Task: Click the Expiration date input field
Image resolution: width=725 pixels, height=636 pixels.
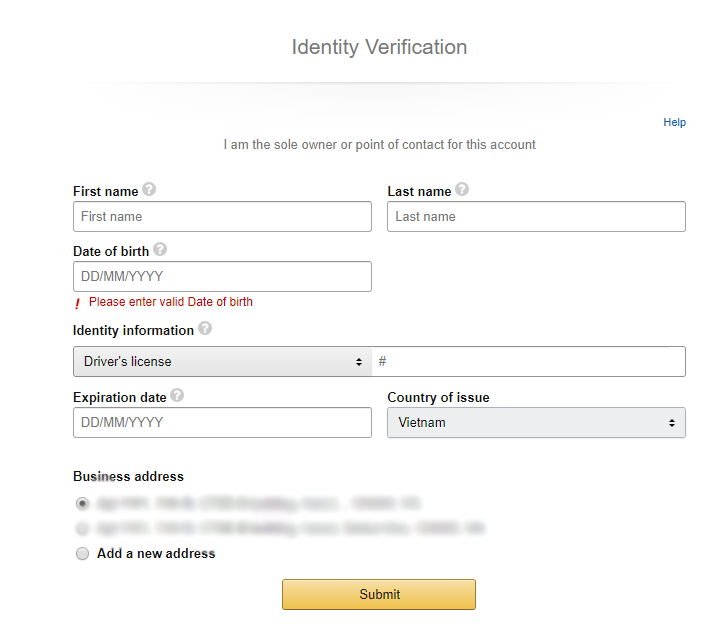Action: [222, 422]
